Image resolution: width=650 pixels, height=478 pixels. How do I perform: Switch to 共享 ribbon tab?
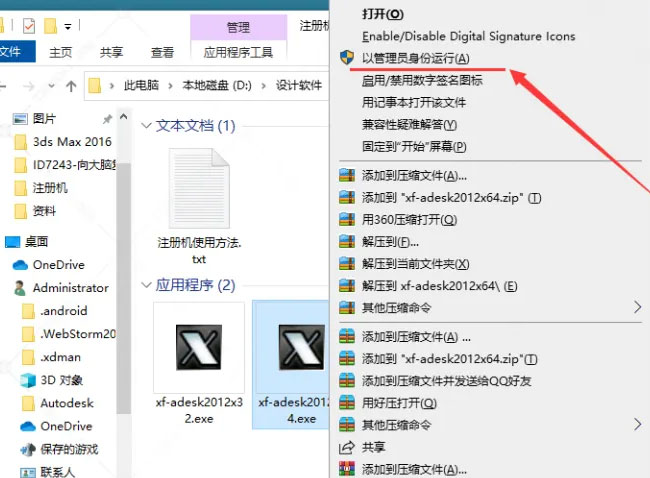point(112,52)
